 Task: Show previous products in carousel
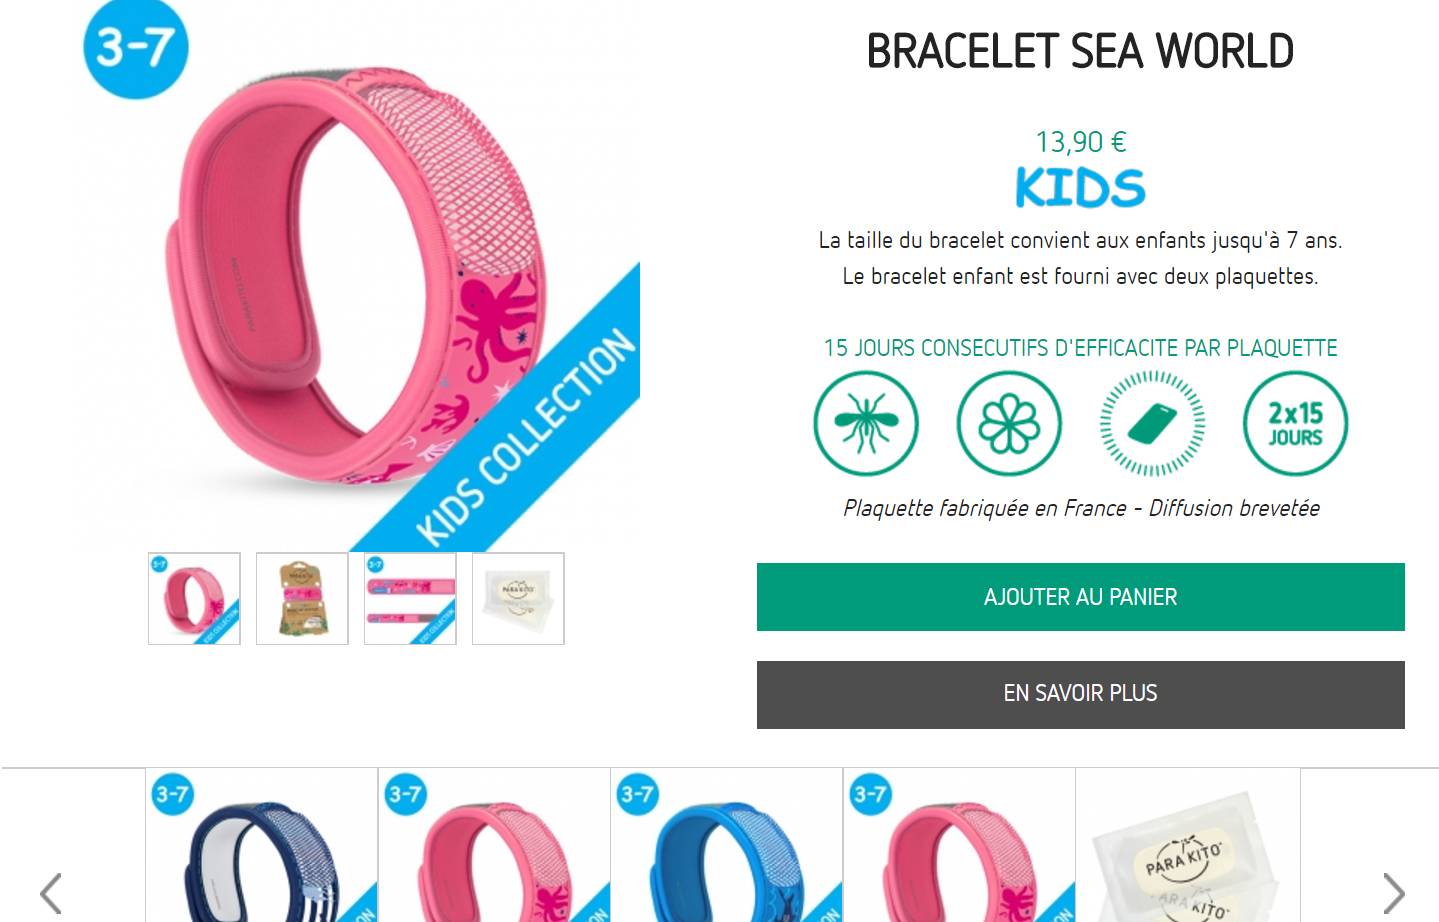click(x=51, y=893)
